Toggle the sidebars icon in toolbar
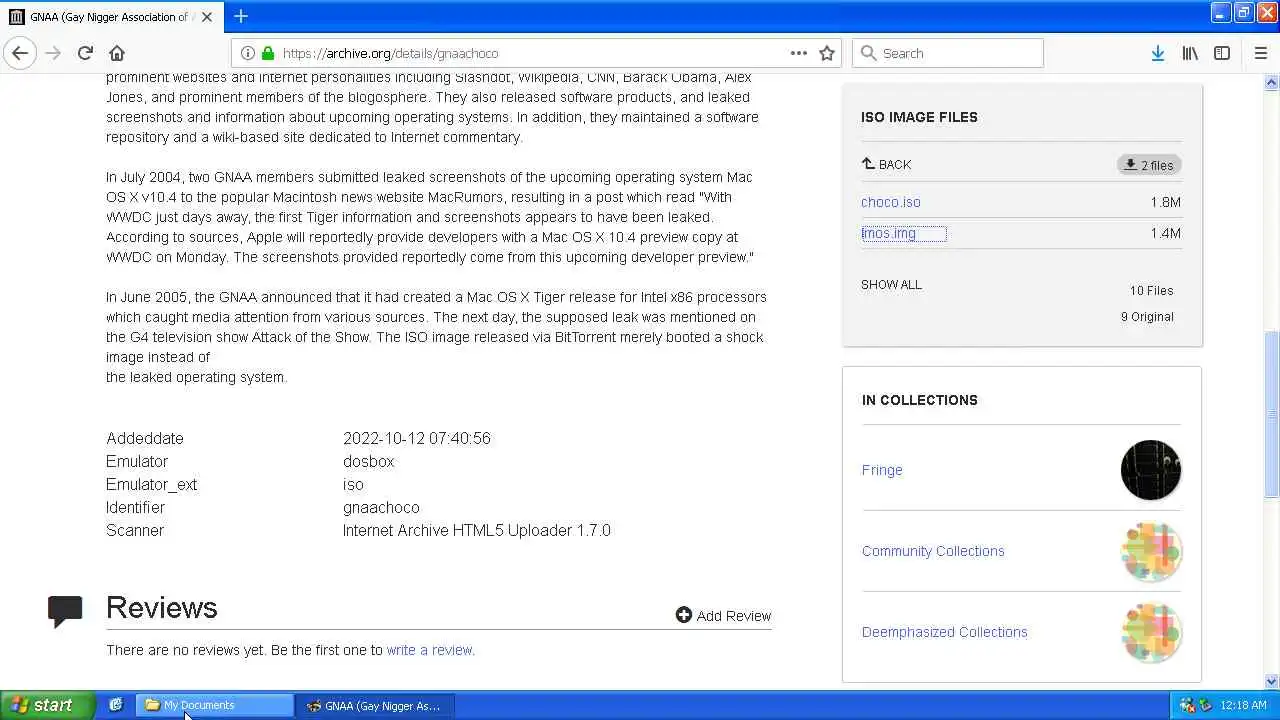 pos(1222,53)
